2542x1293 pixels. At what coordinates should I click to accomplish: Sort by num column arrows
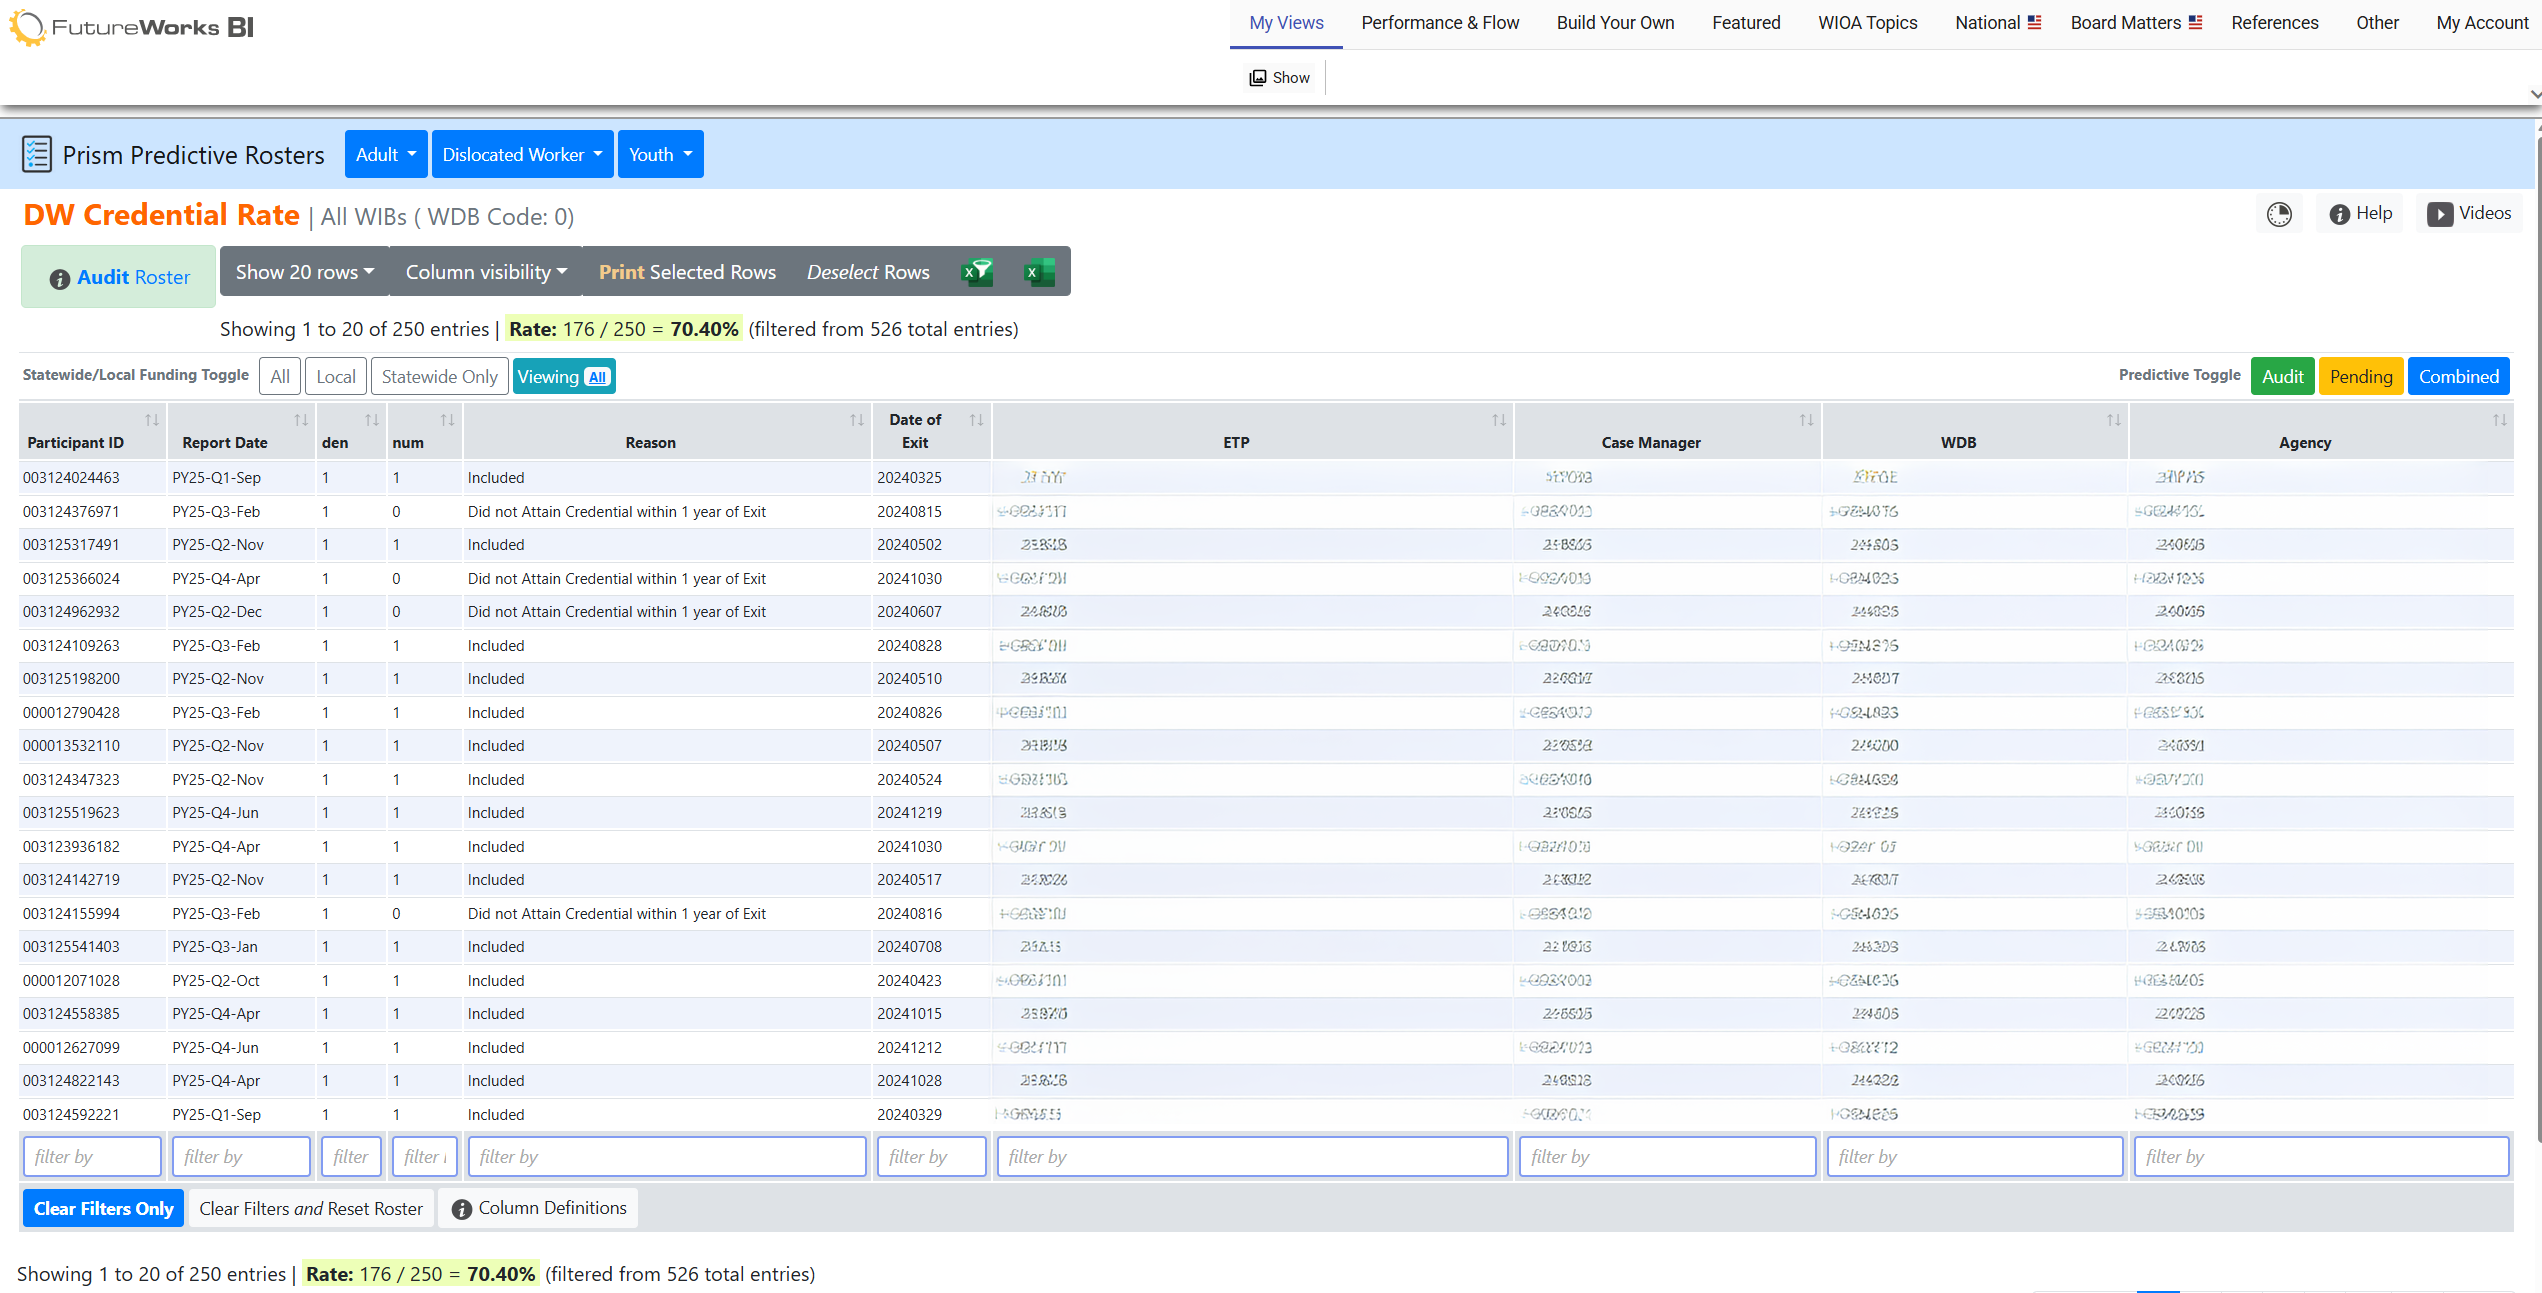[x=448, y=420]
